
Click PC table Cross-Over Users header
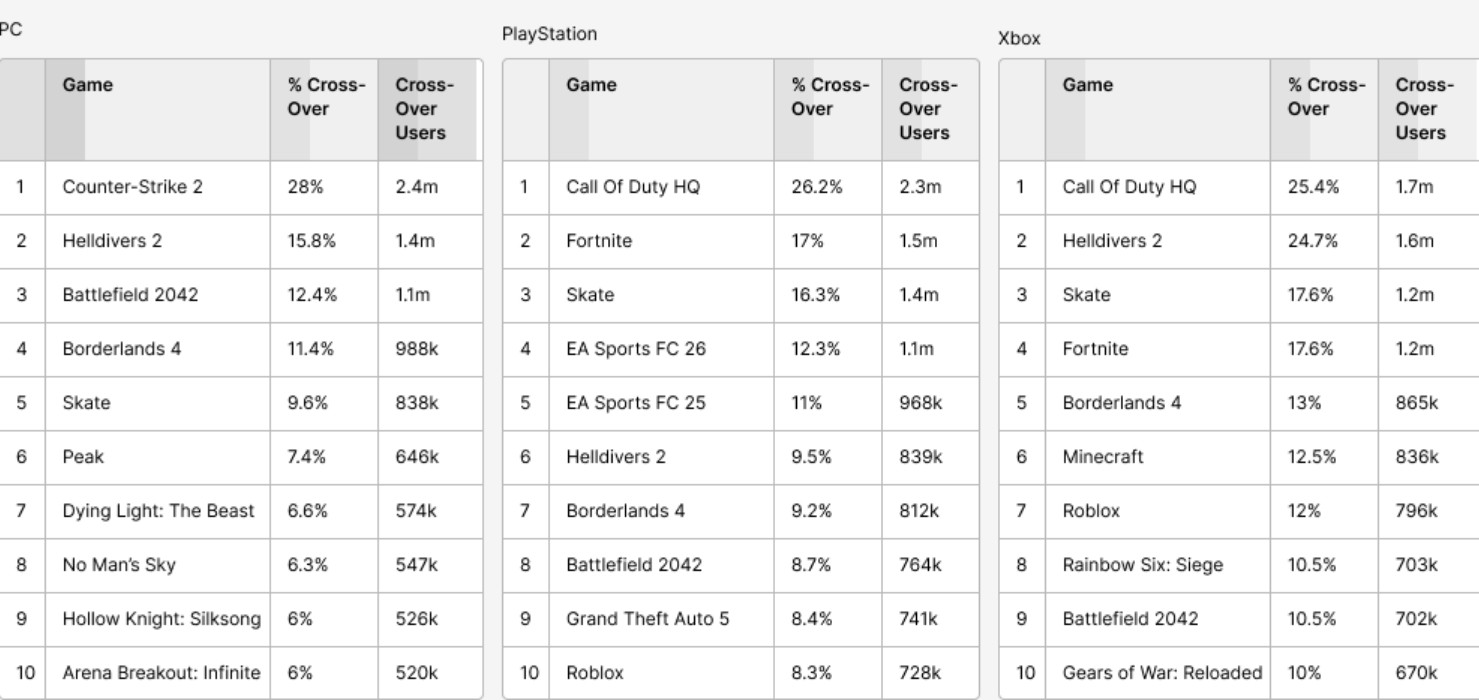point(430,109)
